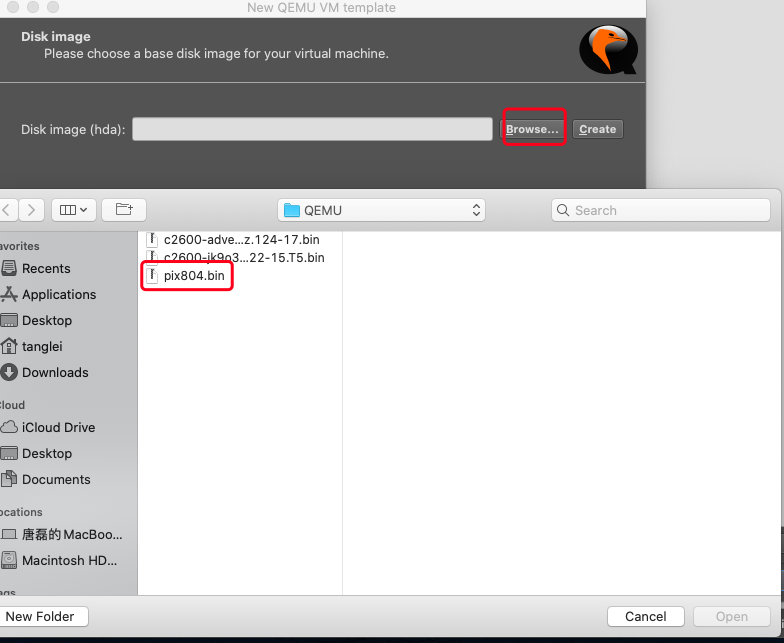The image size is (784, 643).
Task: Open the column view mode dropdown
Action: point(74,210)
